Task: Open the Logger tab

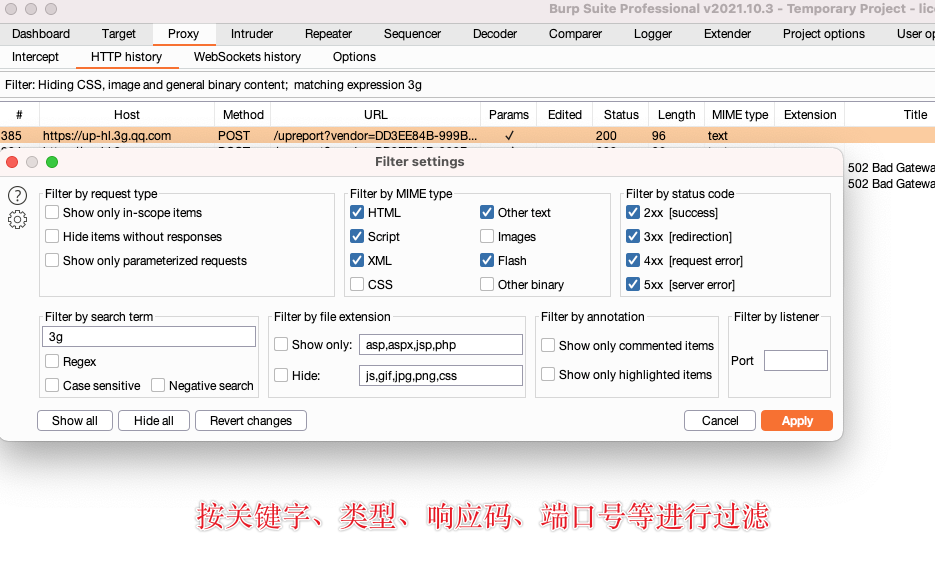Action: coord(653,34)
